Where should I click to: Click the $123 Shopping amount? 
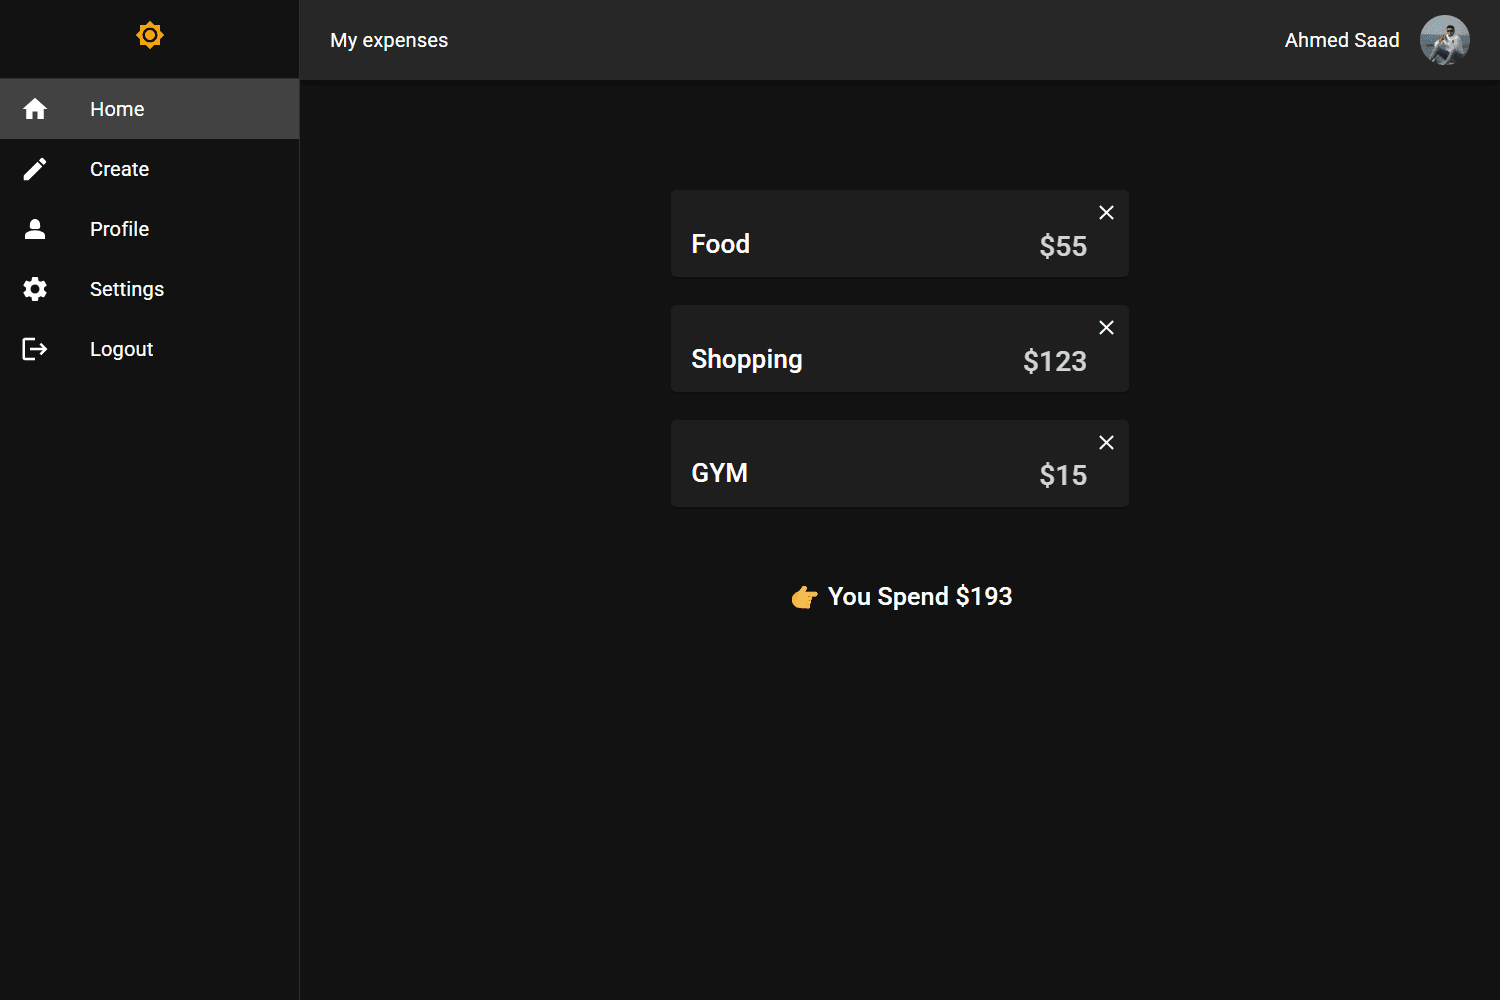pyautogui.click(x=1054, y=361)
